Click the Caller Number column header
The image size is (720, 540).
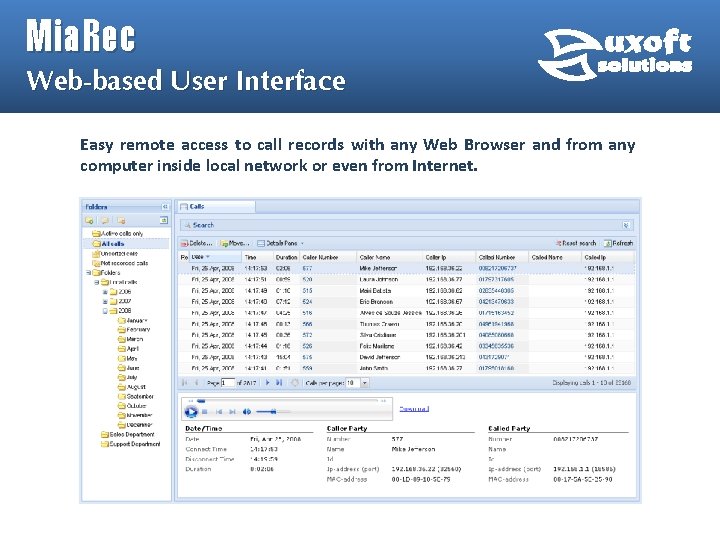click(328, 257)
